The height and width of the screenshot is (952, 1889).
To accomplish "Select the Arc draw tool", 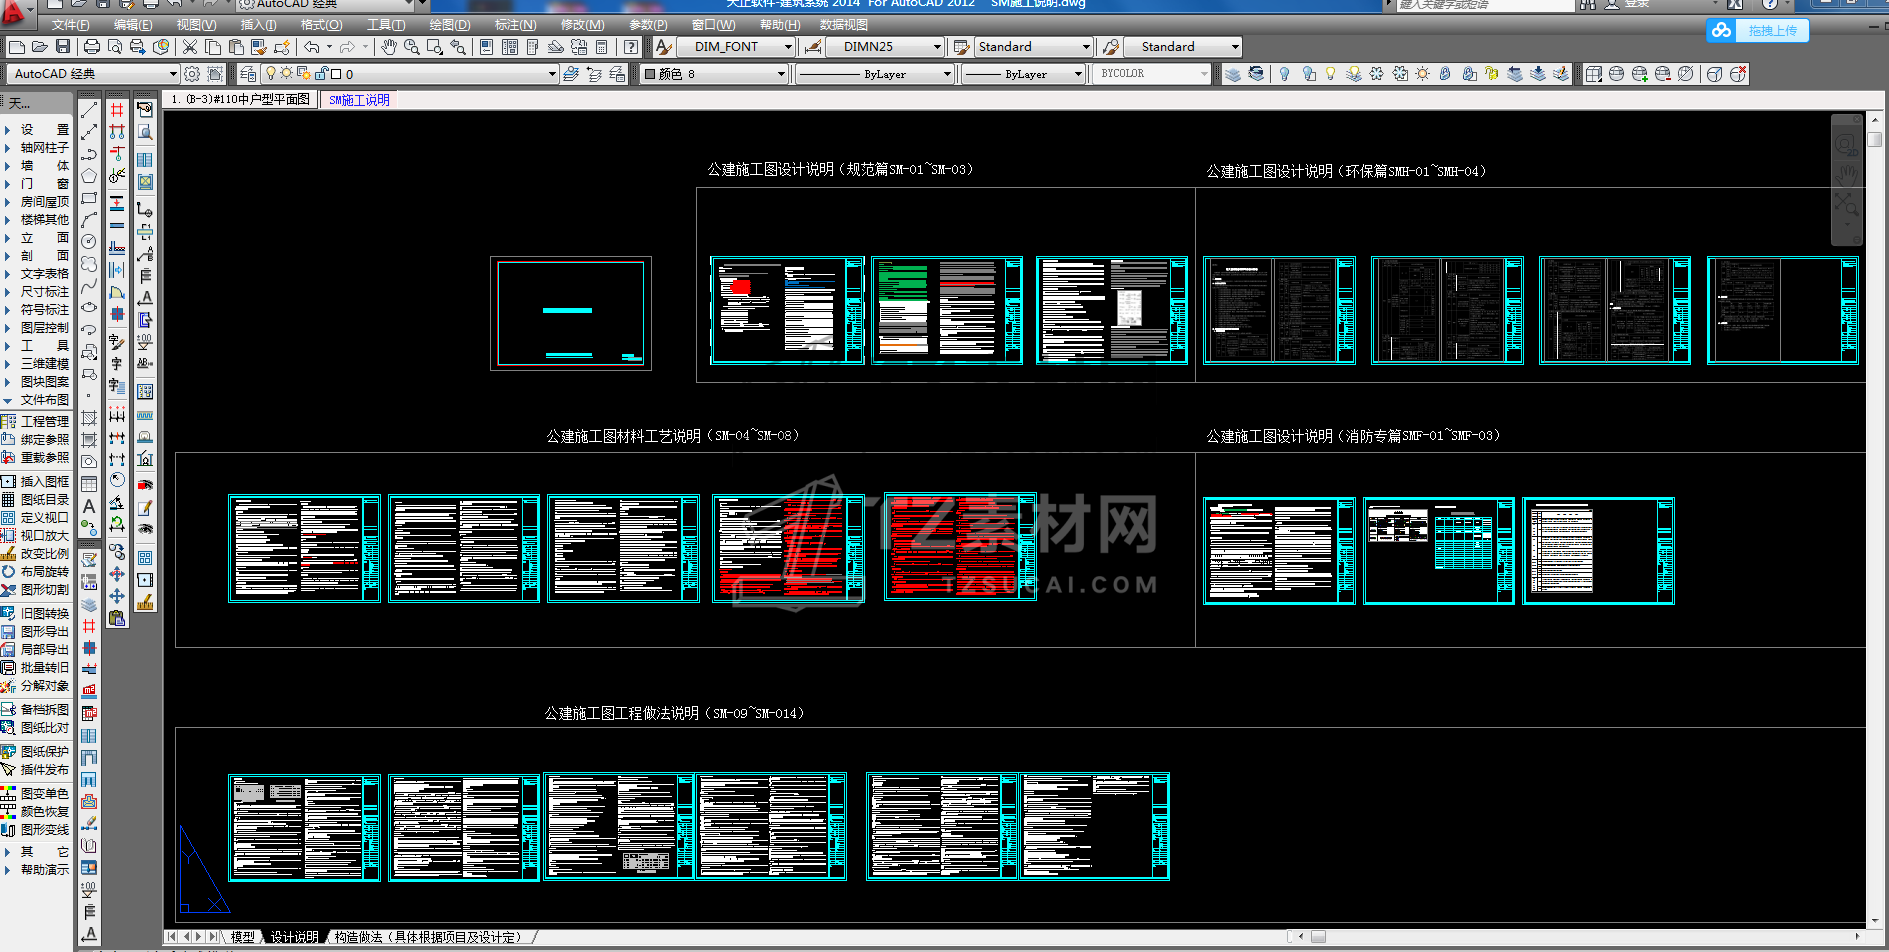I will [89, 220].
